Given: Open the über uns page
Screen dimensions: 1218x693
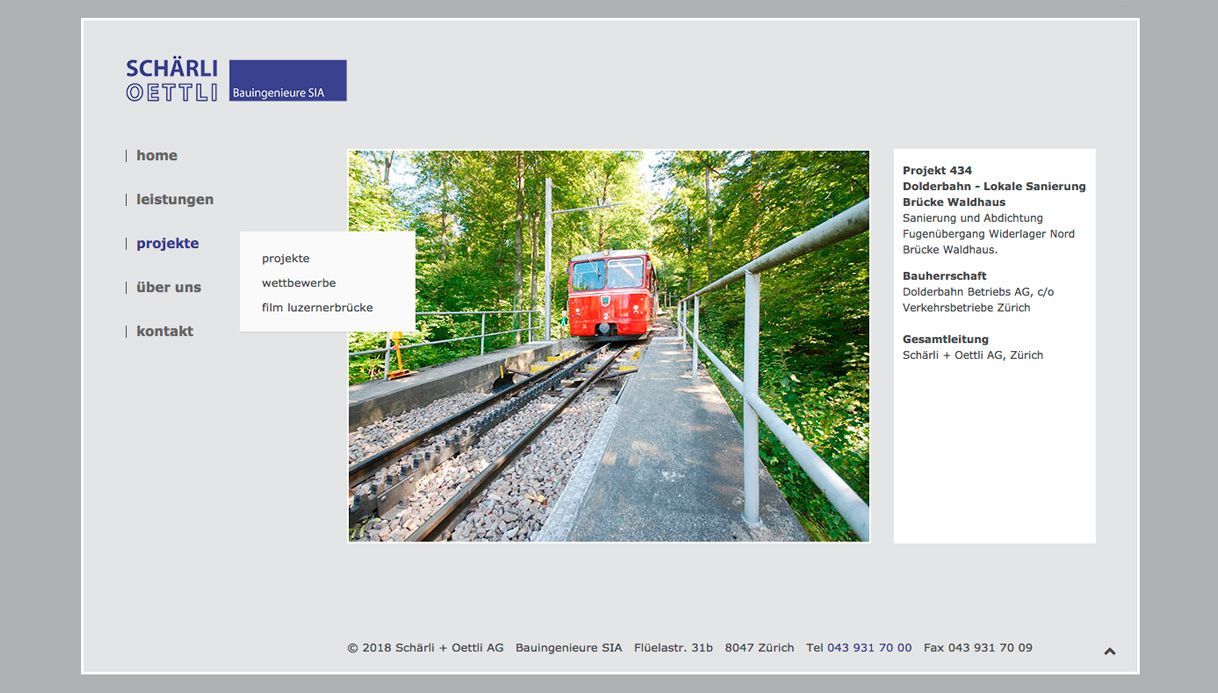Looking at the screenshot, I should (x=168, y=286).
